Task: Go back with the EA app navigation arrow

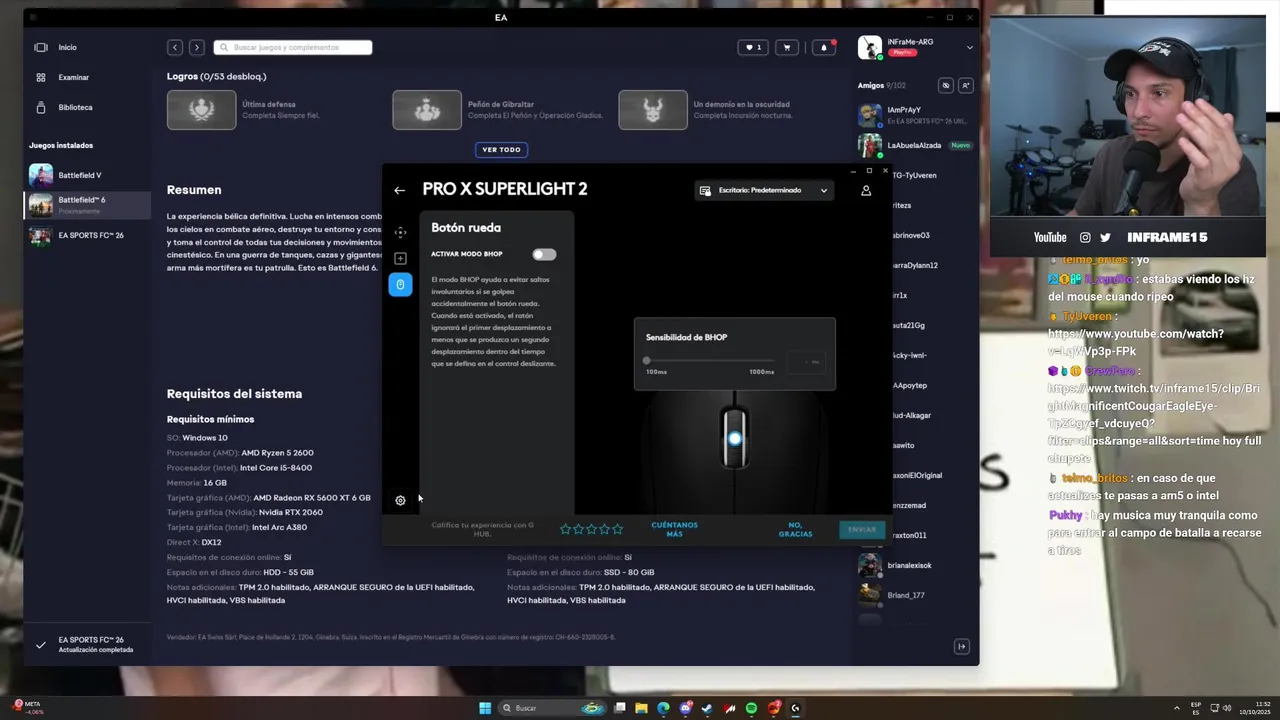Action: [x=175, y=47]
